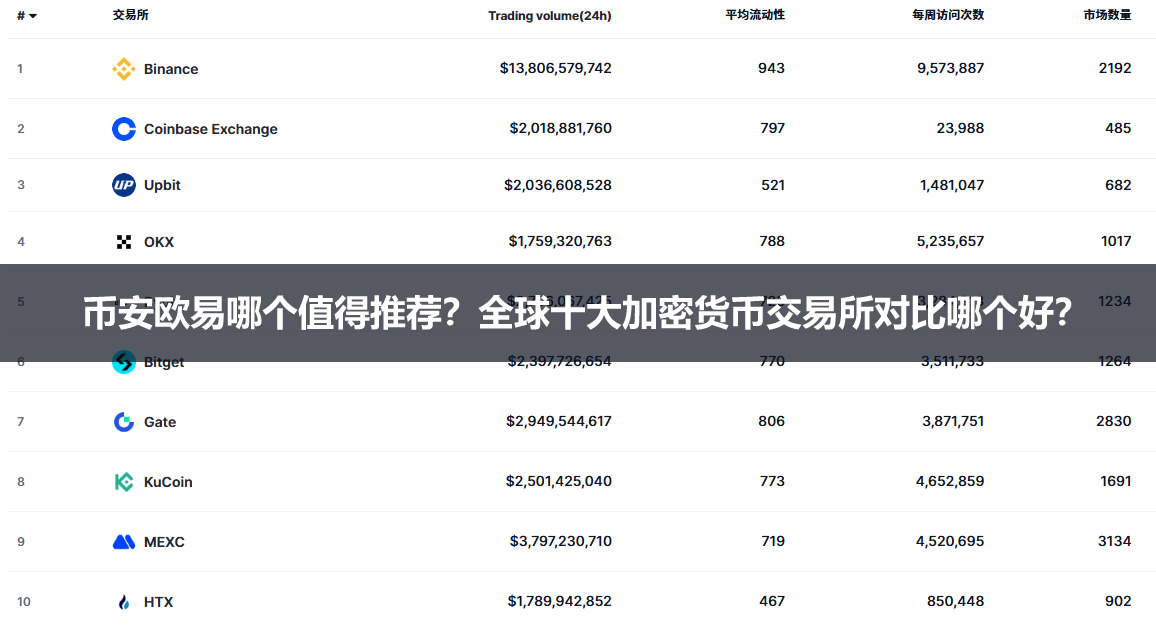Click the Gate logo icon
This screenshot has height=629, width=1156.
(124, 422)
